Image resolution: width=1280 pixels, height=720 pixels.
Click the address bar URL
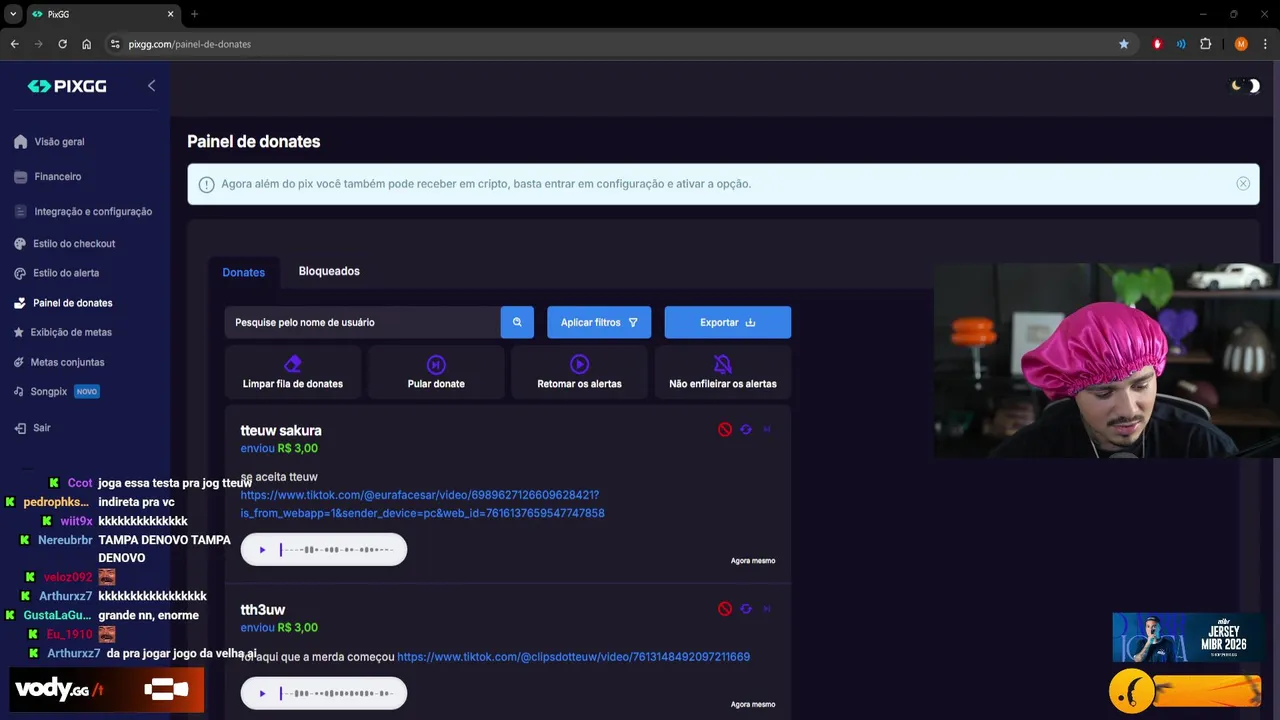[190, 44]
